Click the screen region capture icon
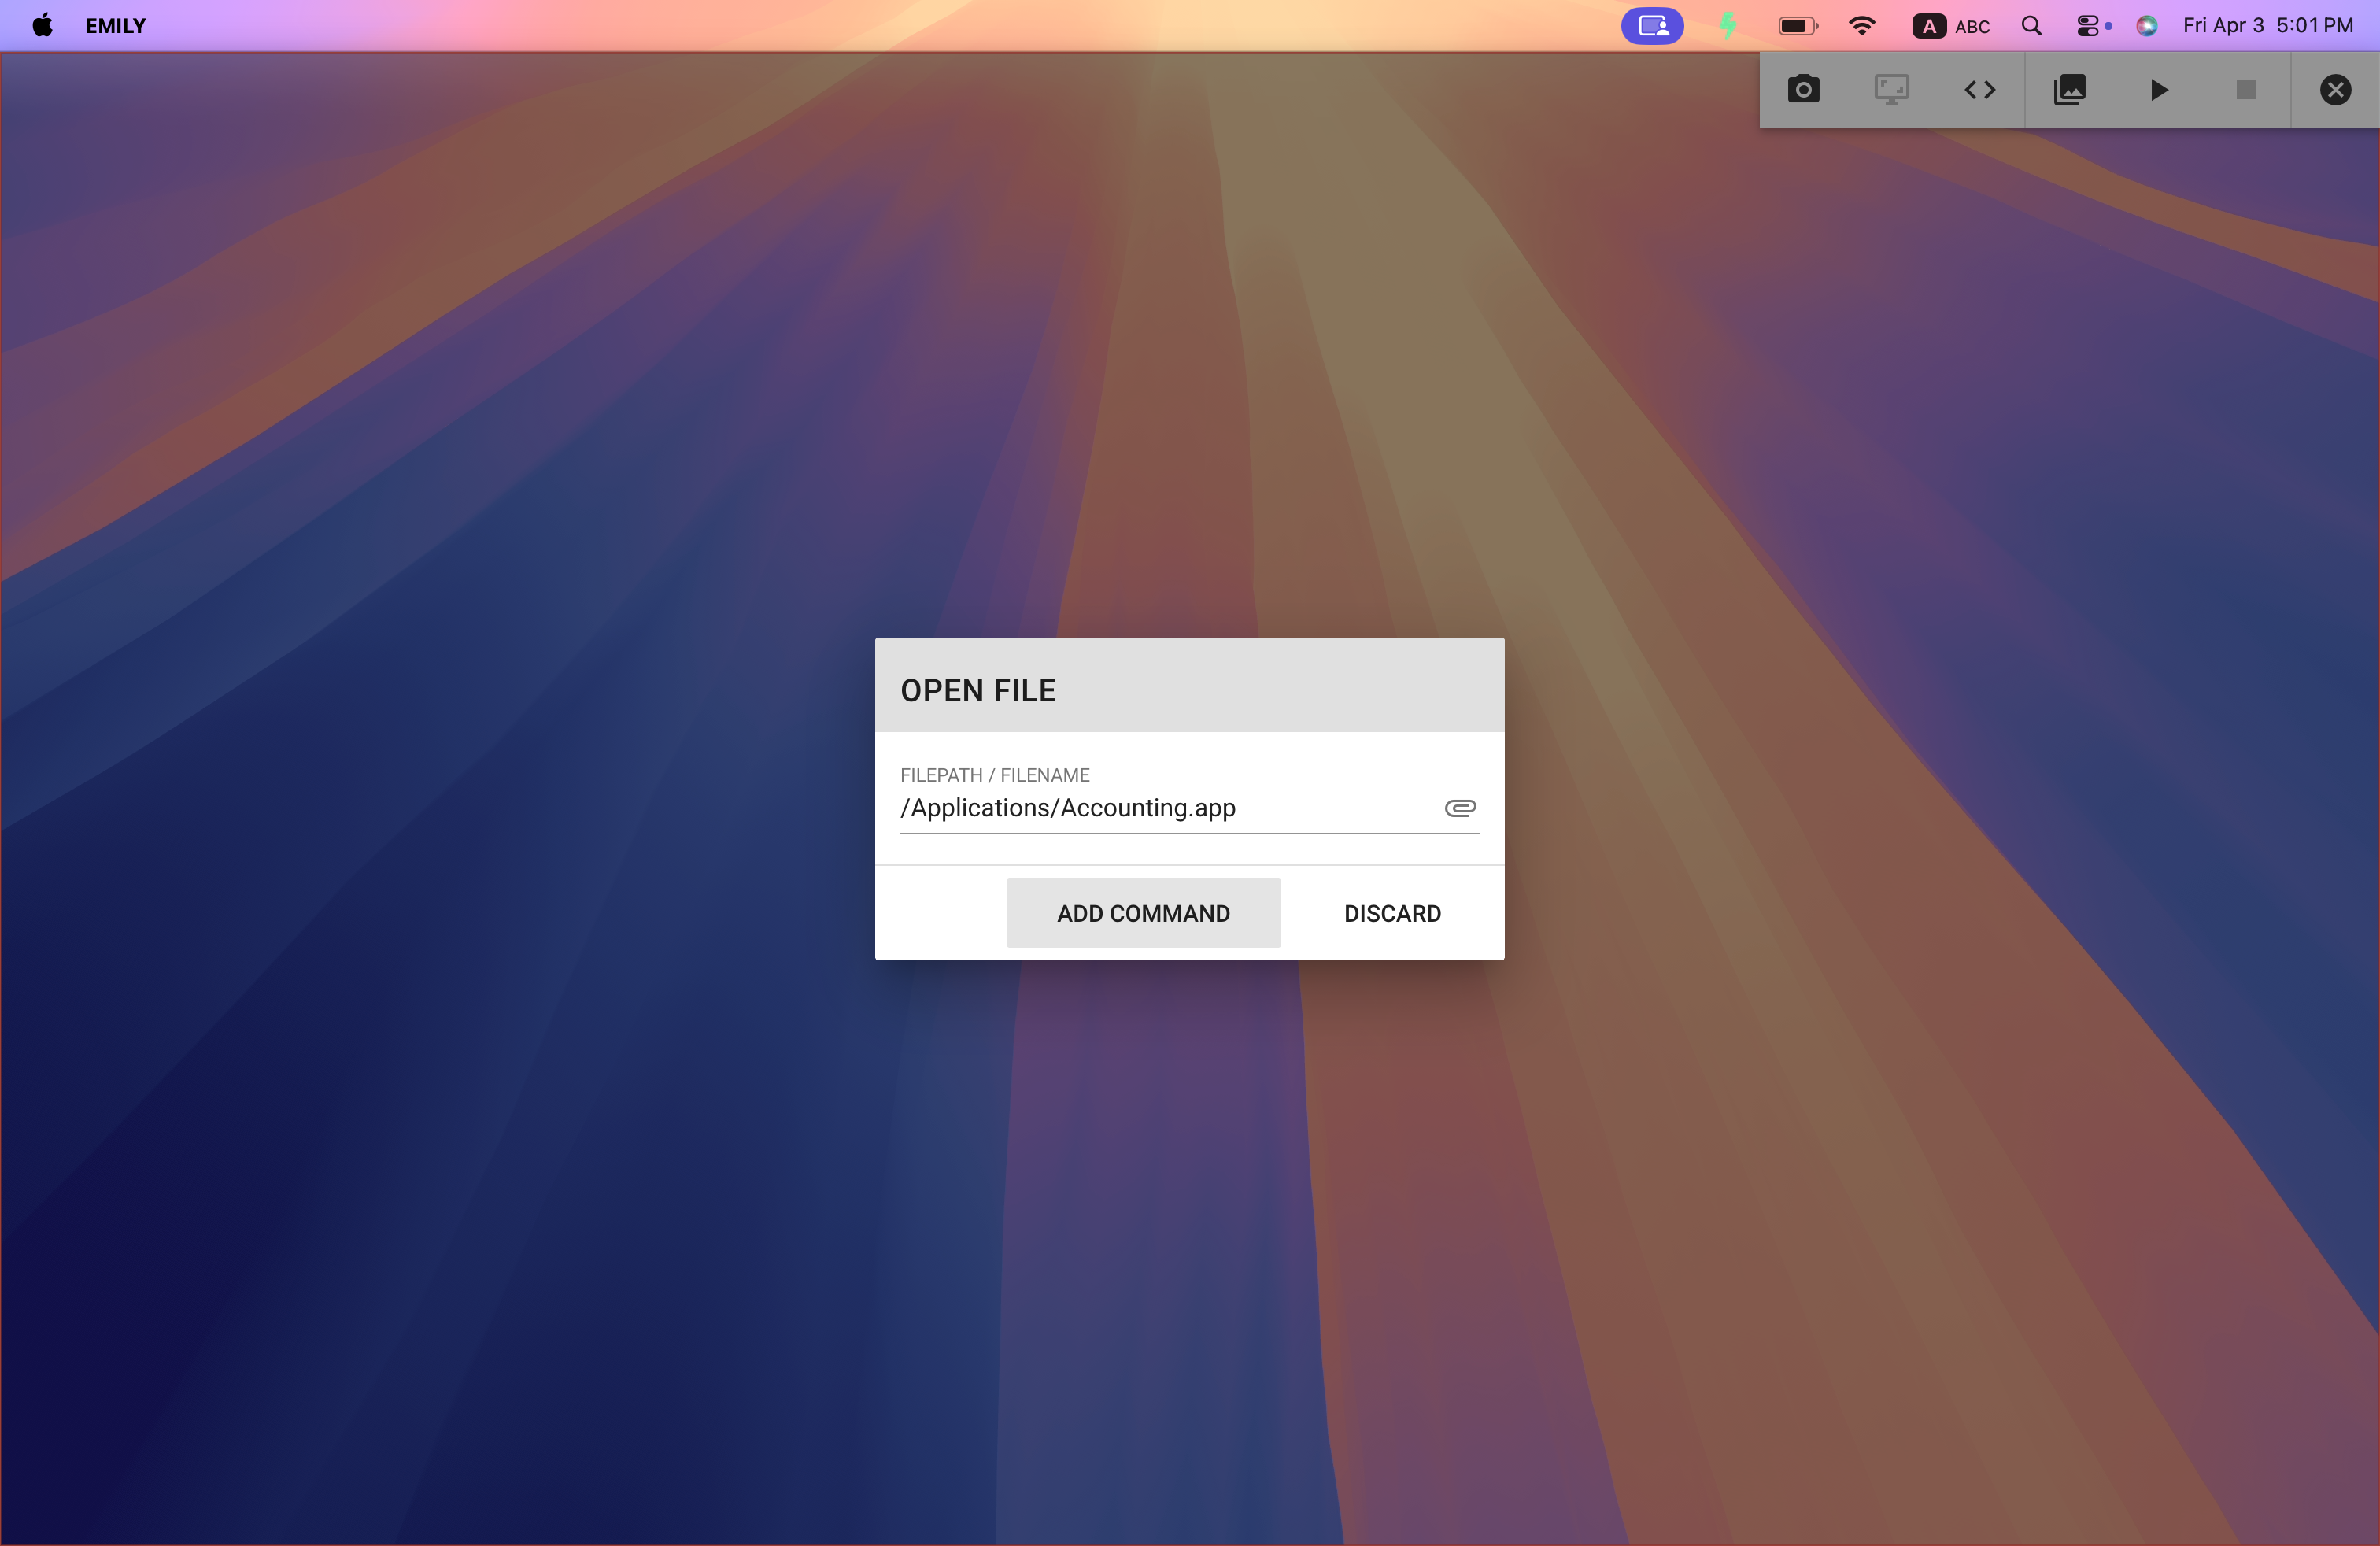The image size is (2380, 1546). [1891, 90]
